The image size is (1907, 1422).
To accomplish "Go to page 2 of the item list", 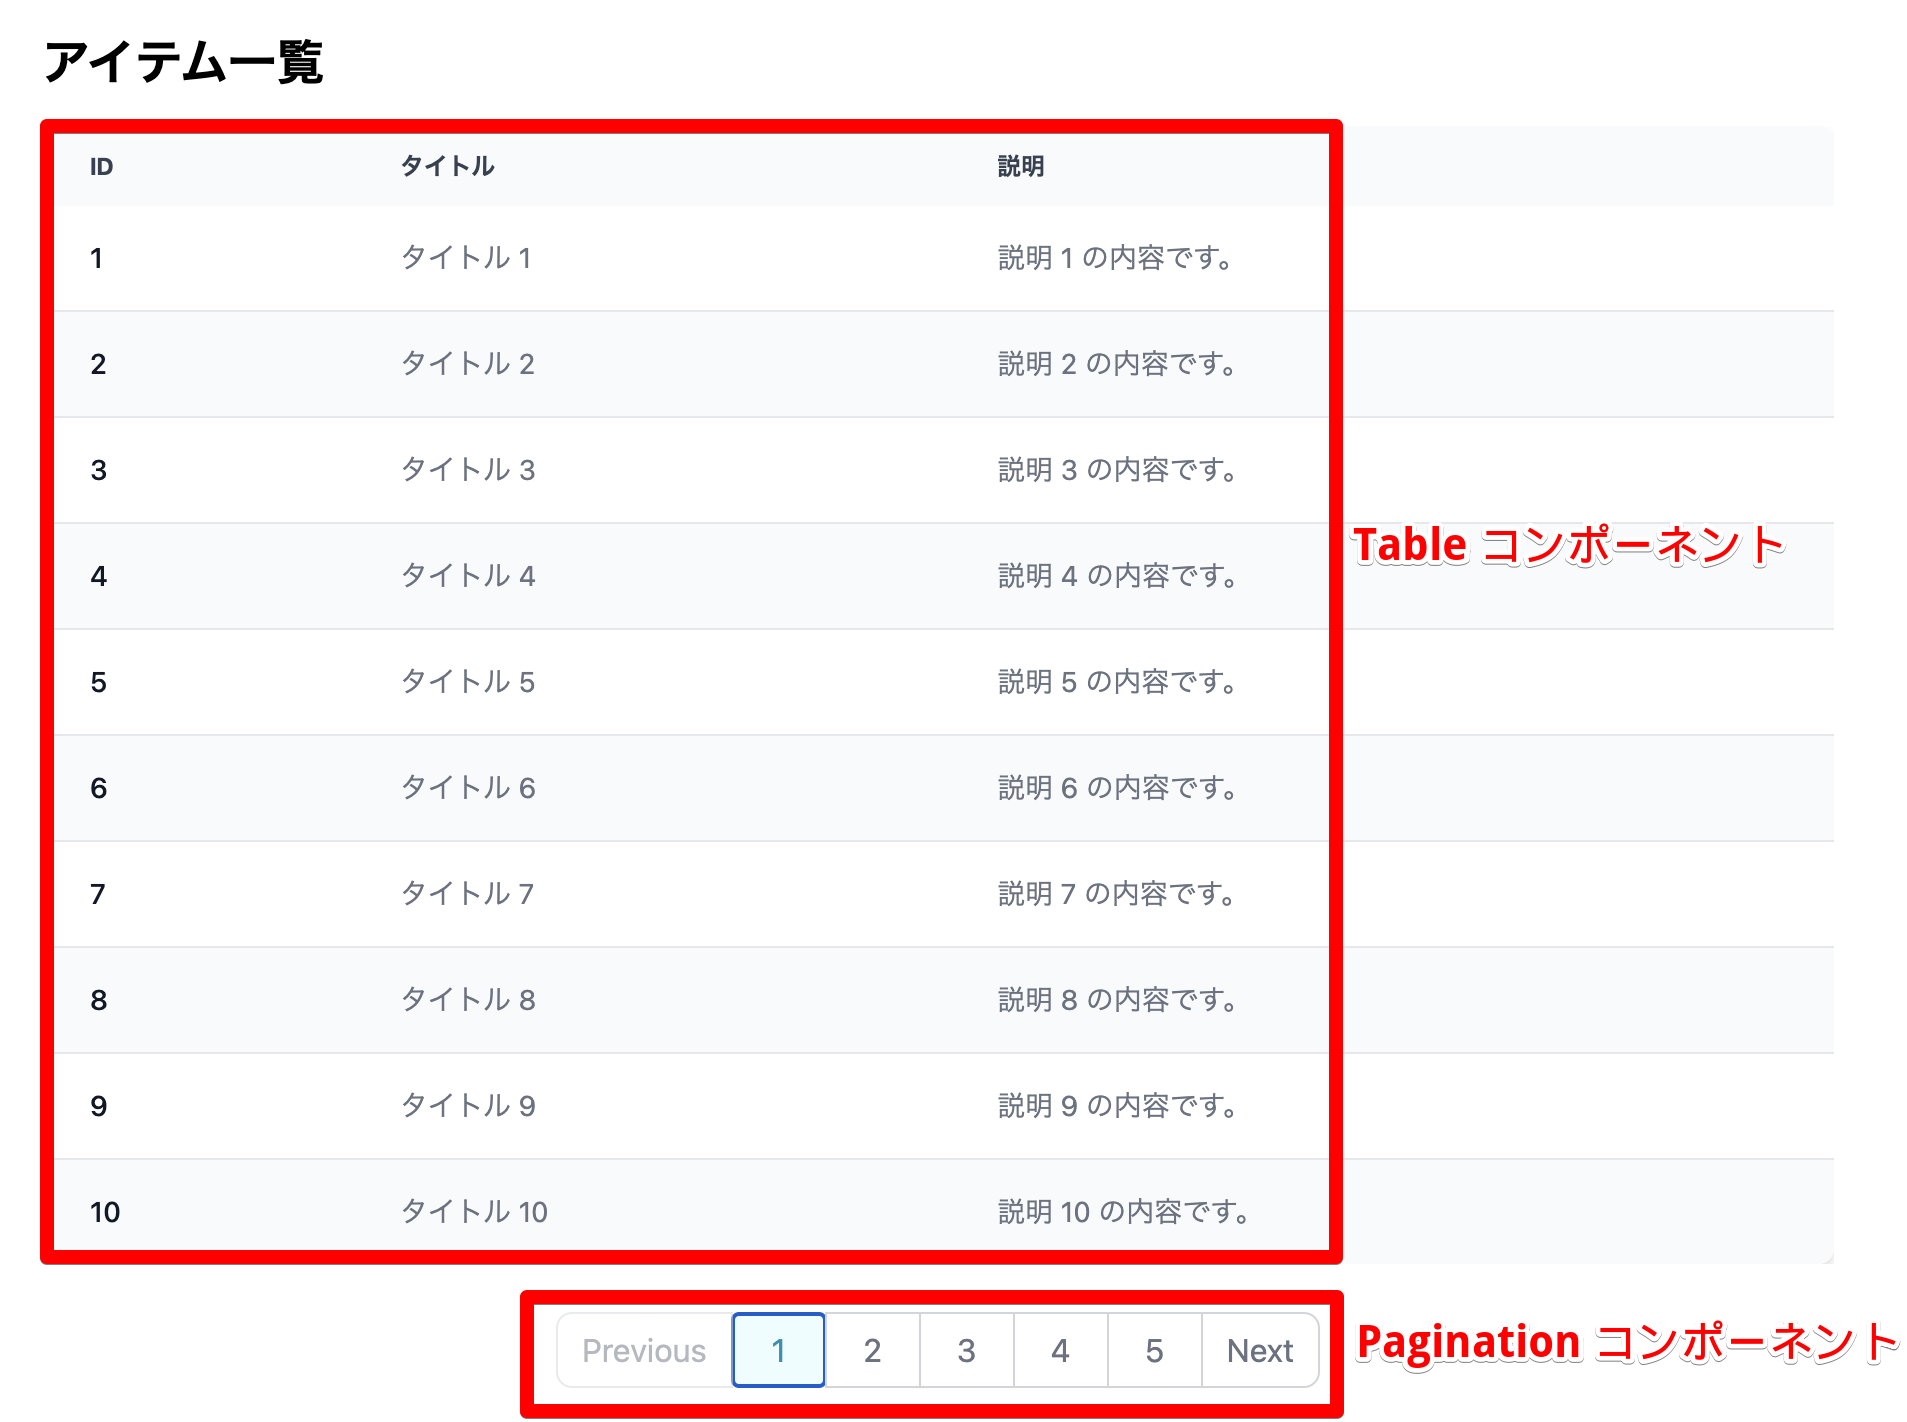I will coord(872,1350).
